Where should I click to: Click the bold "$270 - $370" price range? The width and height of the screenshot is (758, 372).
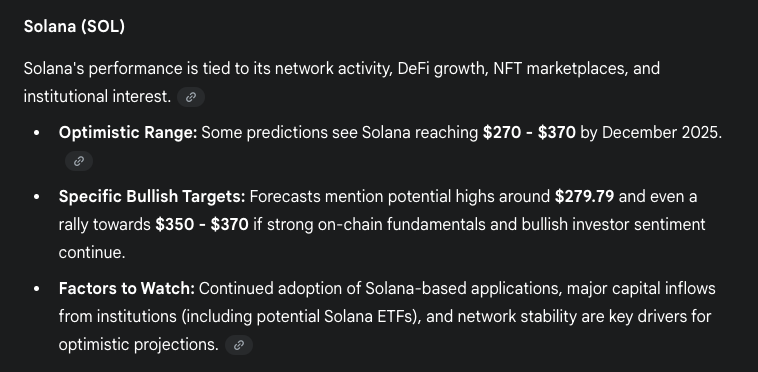tap(529, 132)
